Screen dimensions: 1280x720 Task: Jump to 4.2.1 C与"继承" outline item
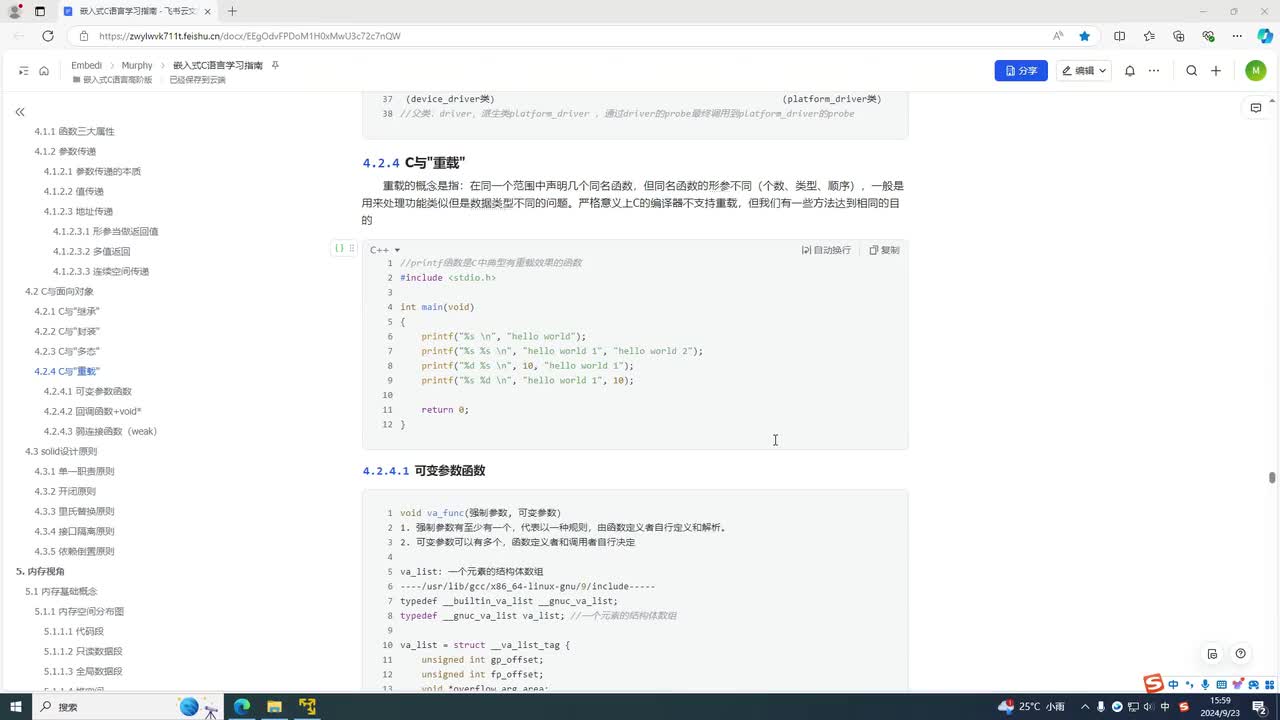click(67, 311)
